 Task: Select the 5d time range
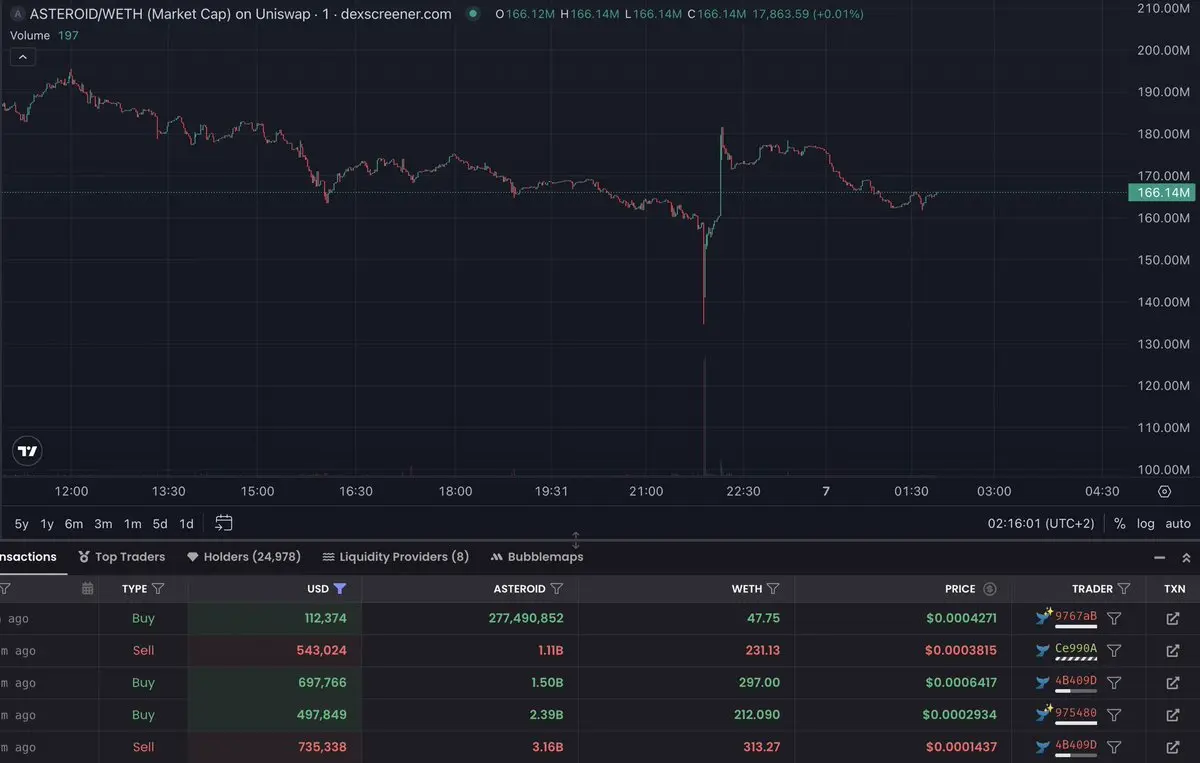point(160,524)
